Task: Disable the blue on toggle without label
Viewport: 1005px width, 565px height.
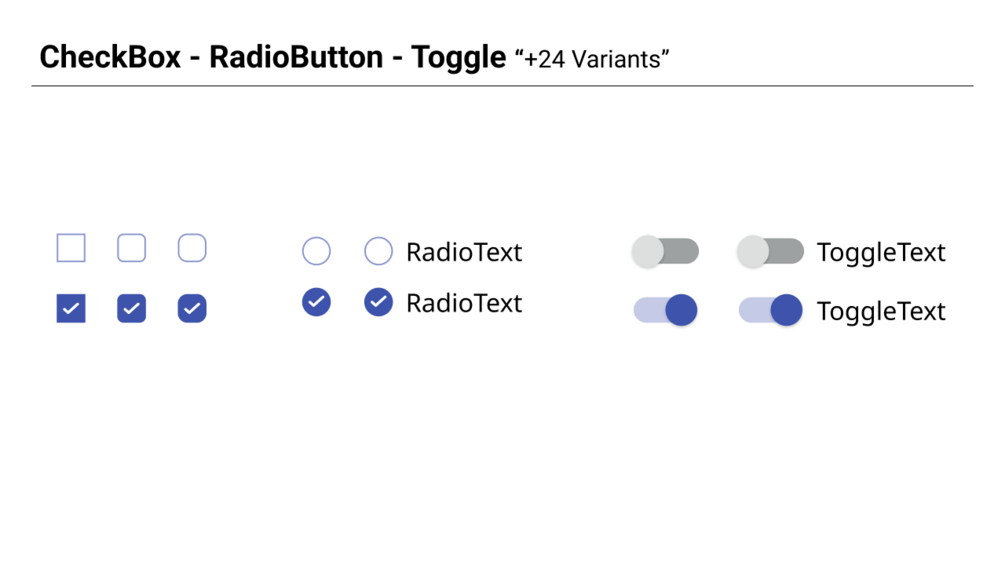Action: click(665, 310)
